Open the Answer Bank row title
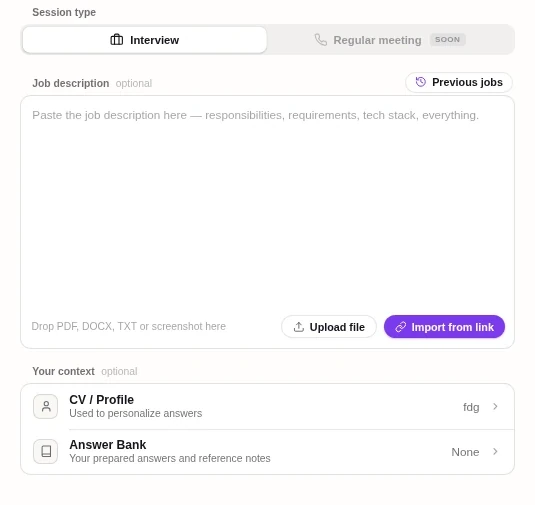 pos(107,445)
